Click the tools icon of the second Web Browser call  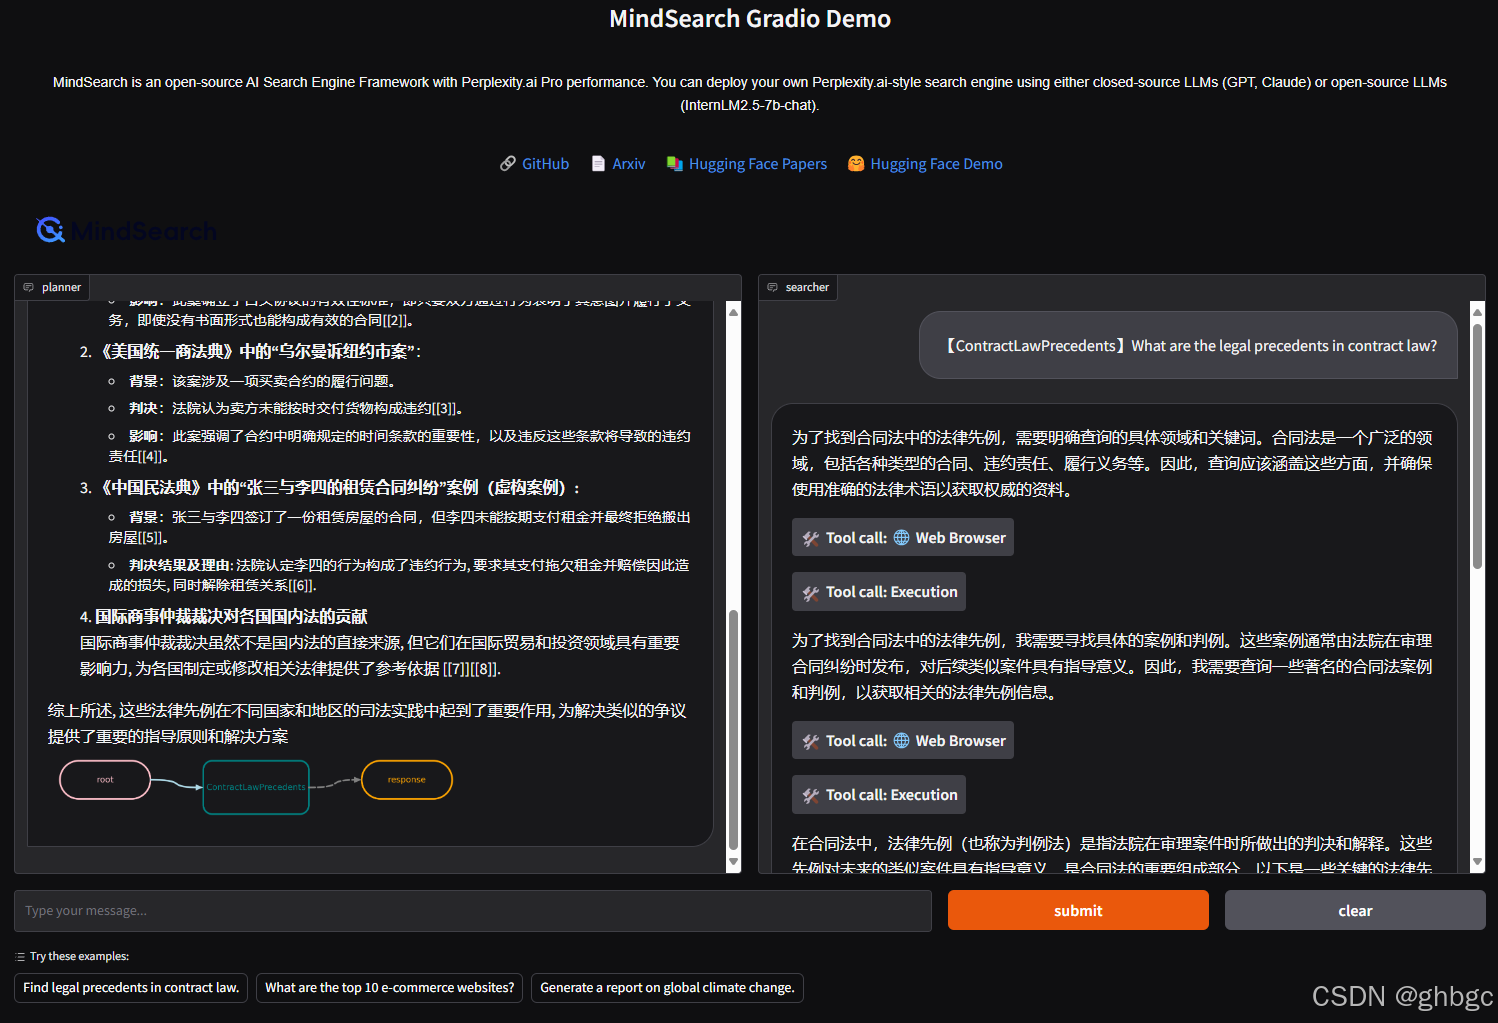pos(811,741)
